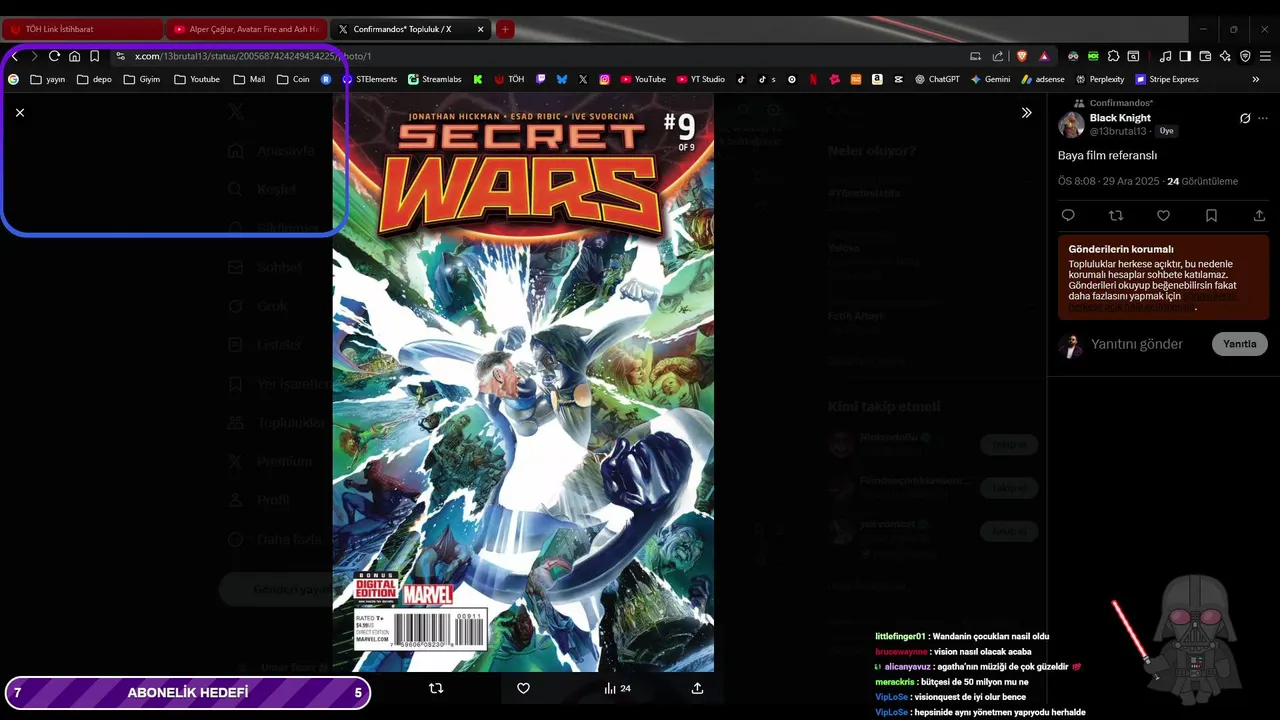Open the Confirmandos* community link
The width and height of the screenshot is (1280, 720).
point(1121,103)
